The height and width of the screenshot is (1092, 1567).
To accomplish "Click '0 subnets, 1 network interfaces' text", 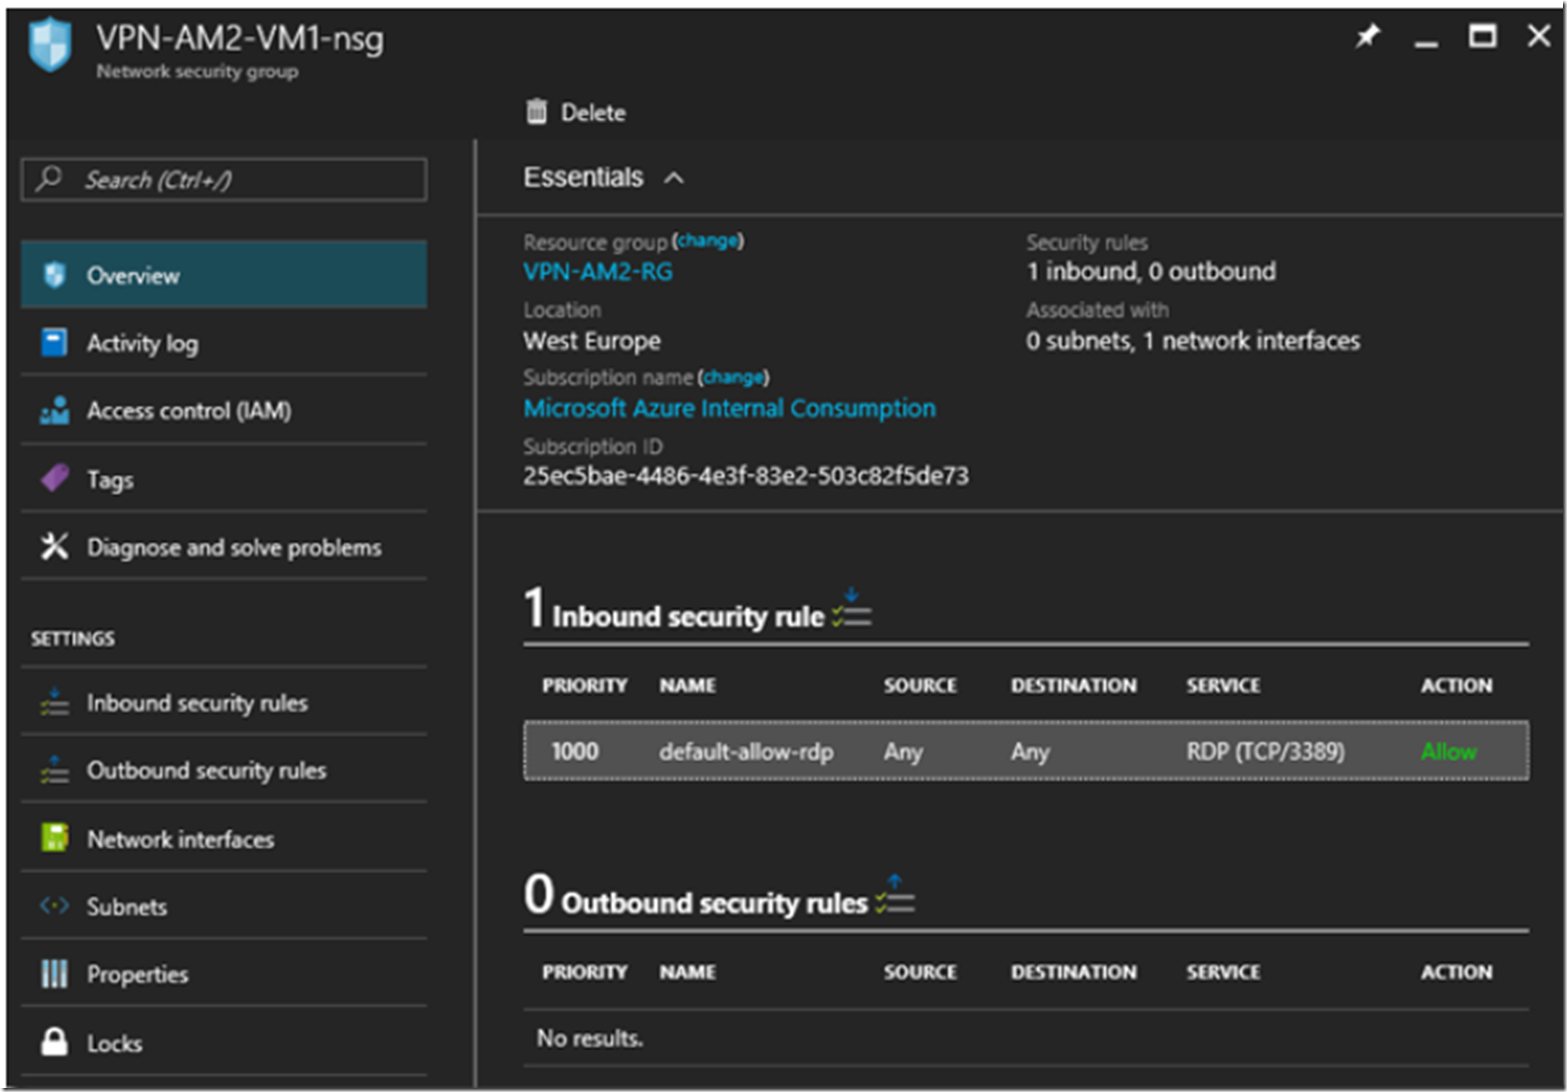I will point(1193,341).
